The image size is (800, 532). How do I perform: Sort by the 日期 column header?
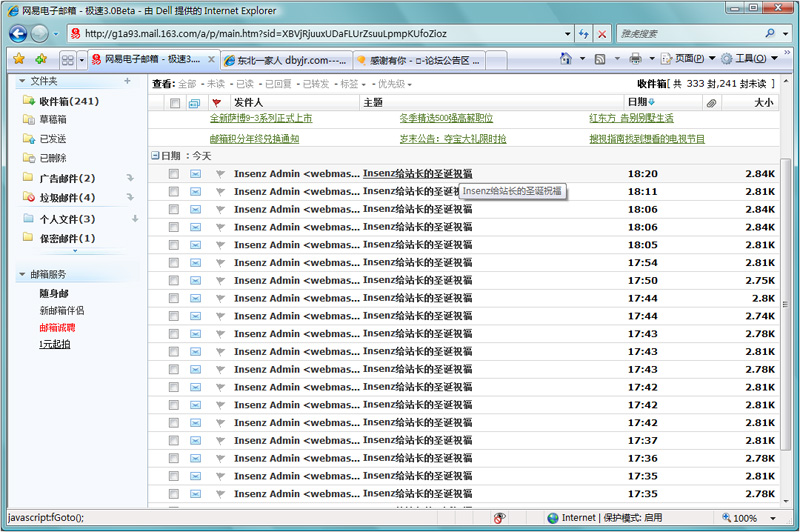641,103
